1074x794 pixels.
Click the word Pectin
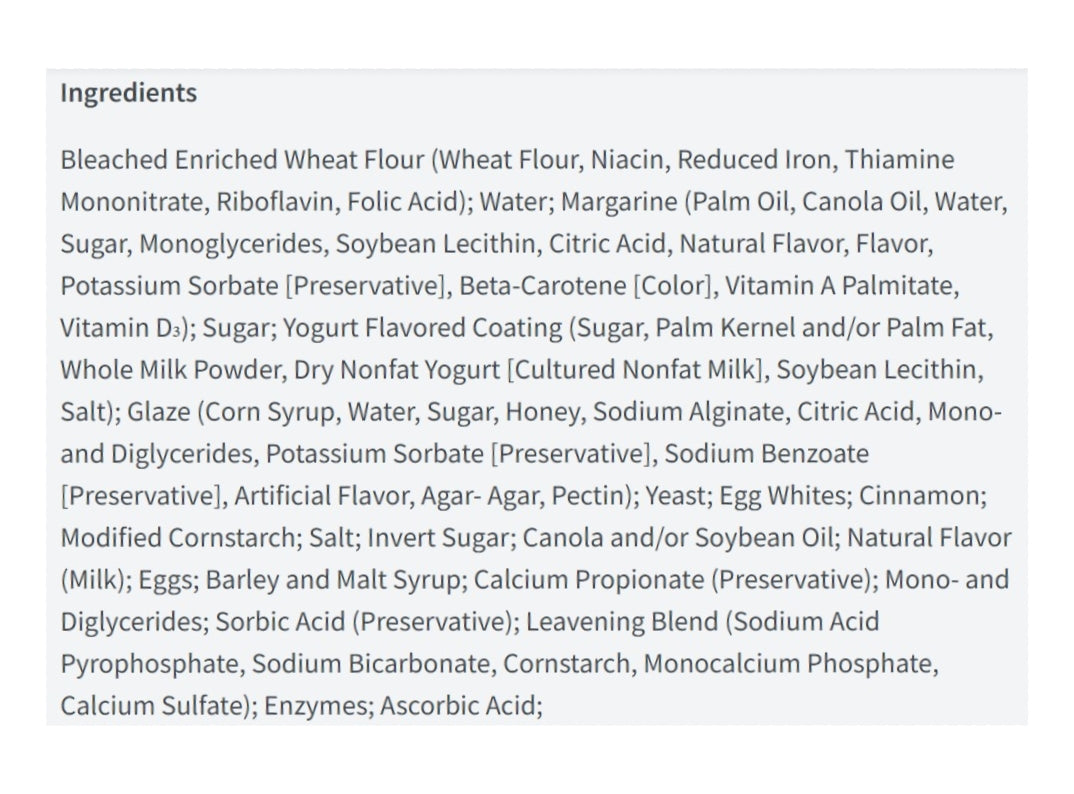[595, 496]
